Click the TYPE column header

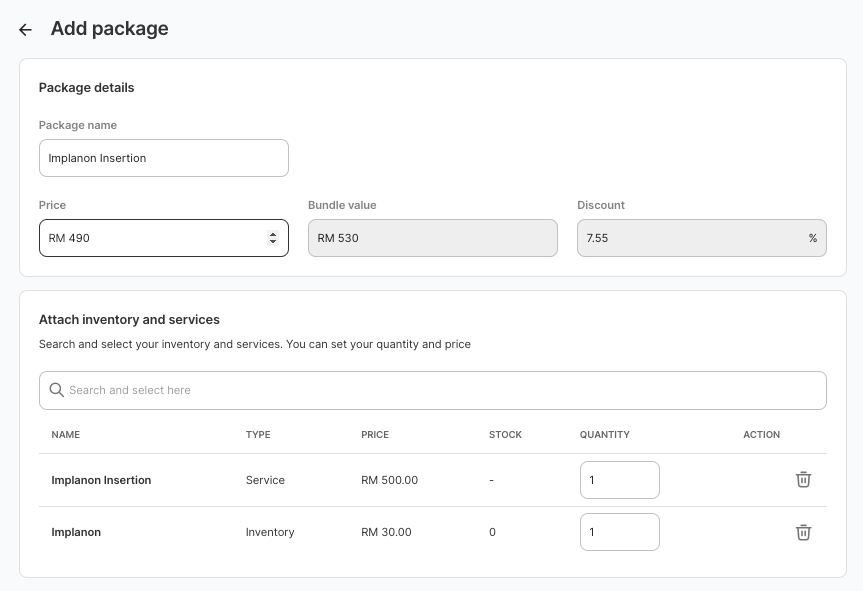tap(258, 435)
